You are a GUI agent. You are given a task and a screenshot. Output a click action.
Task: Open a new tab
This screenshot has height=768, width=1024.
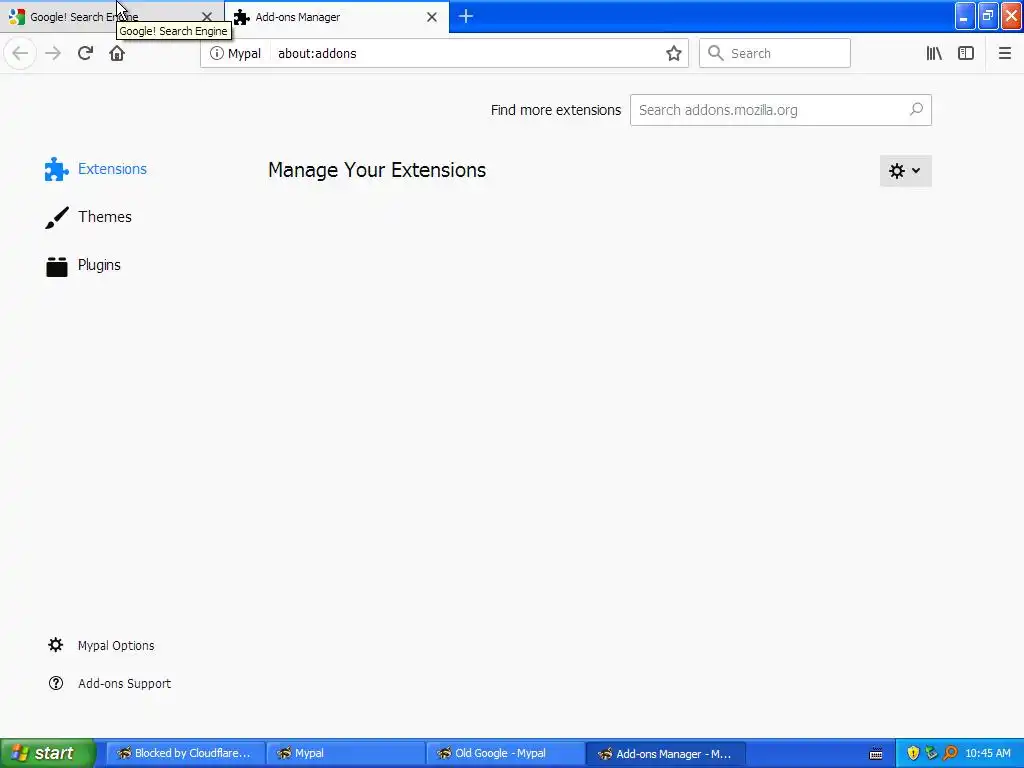tap(466, 16)
